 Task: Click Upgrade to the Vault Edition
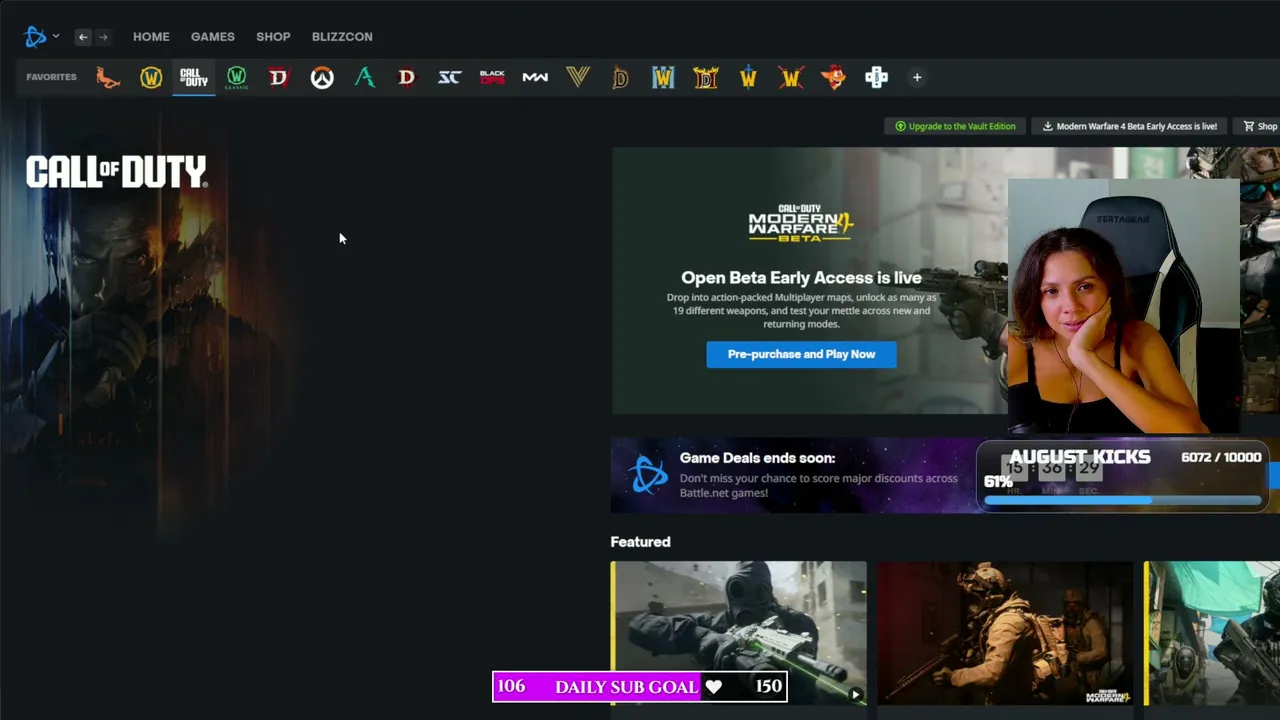pyautogui.click(x=955, y=126)
